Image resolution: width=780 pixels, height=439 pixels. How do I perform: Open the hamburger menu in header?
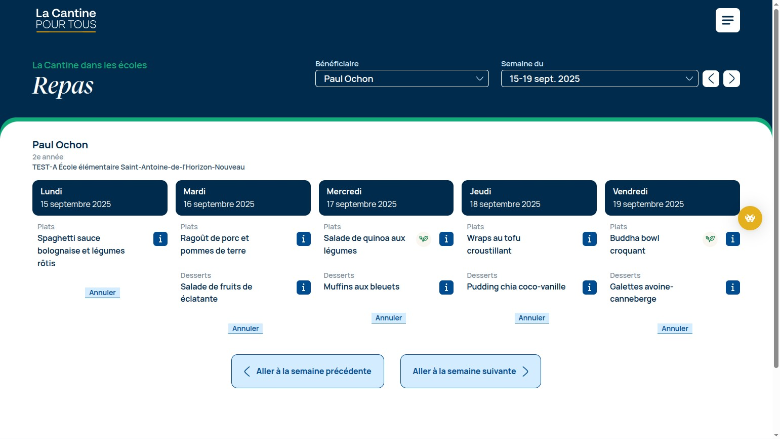(727, 20)
